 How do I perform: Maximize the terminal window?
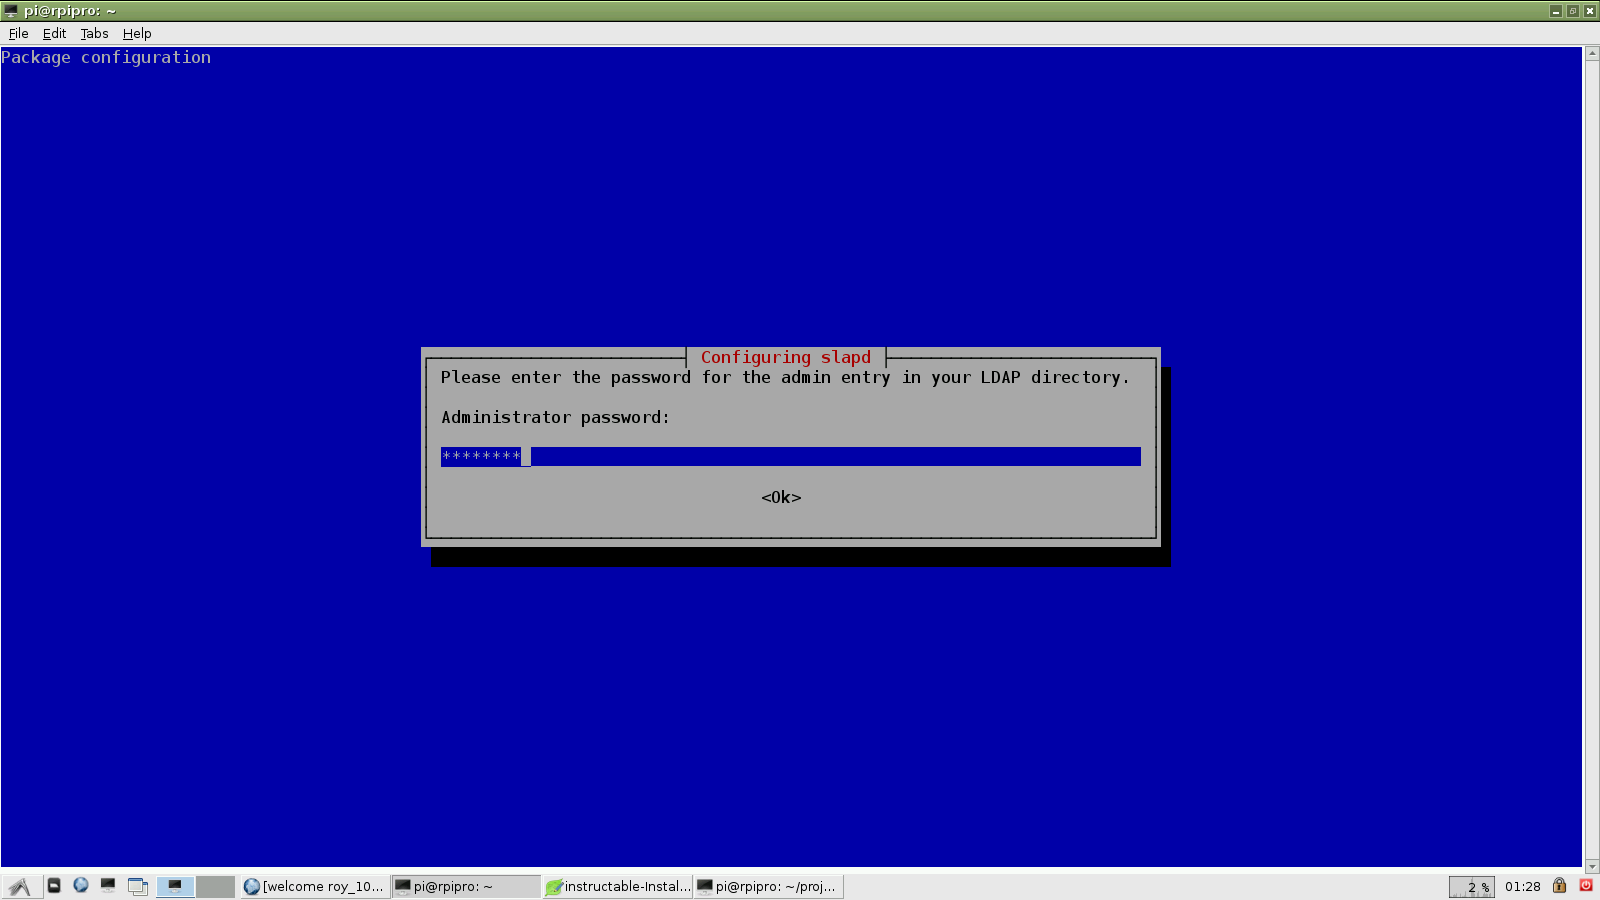click(x=1573, y=11)
